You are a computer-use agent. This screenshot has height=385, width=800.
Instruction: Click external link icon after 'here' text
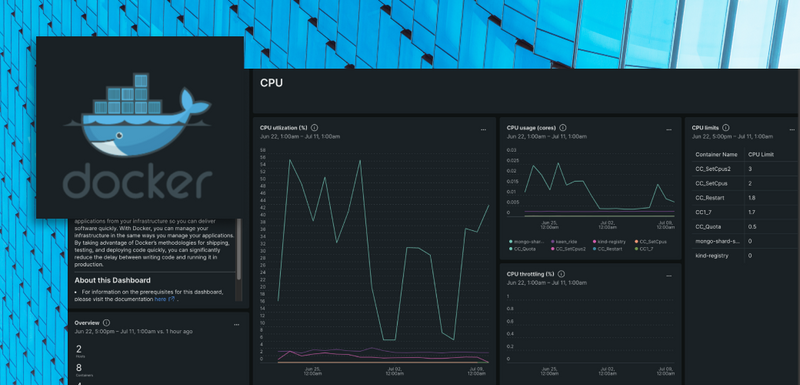(x=171, y=299)
